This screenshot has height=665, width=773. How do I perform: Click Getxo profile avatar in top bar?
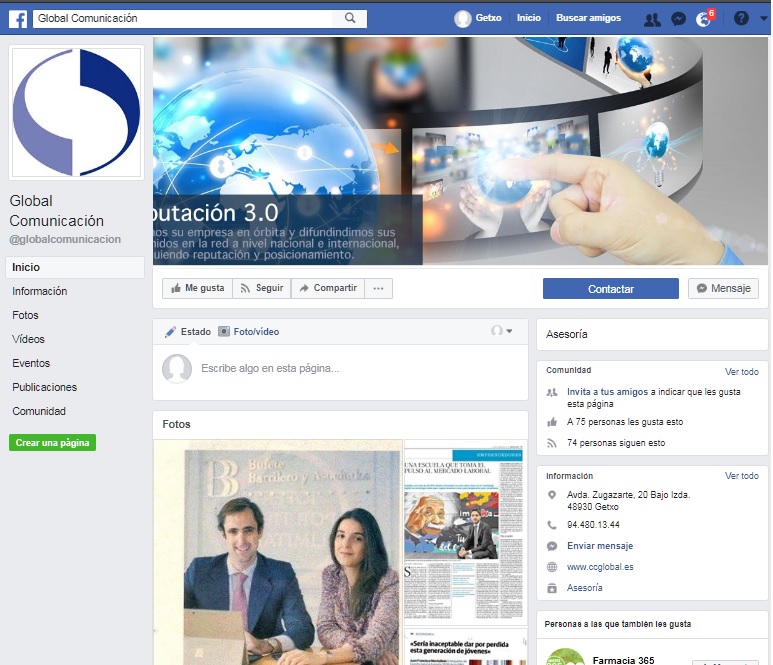462,19
